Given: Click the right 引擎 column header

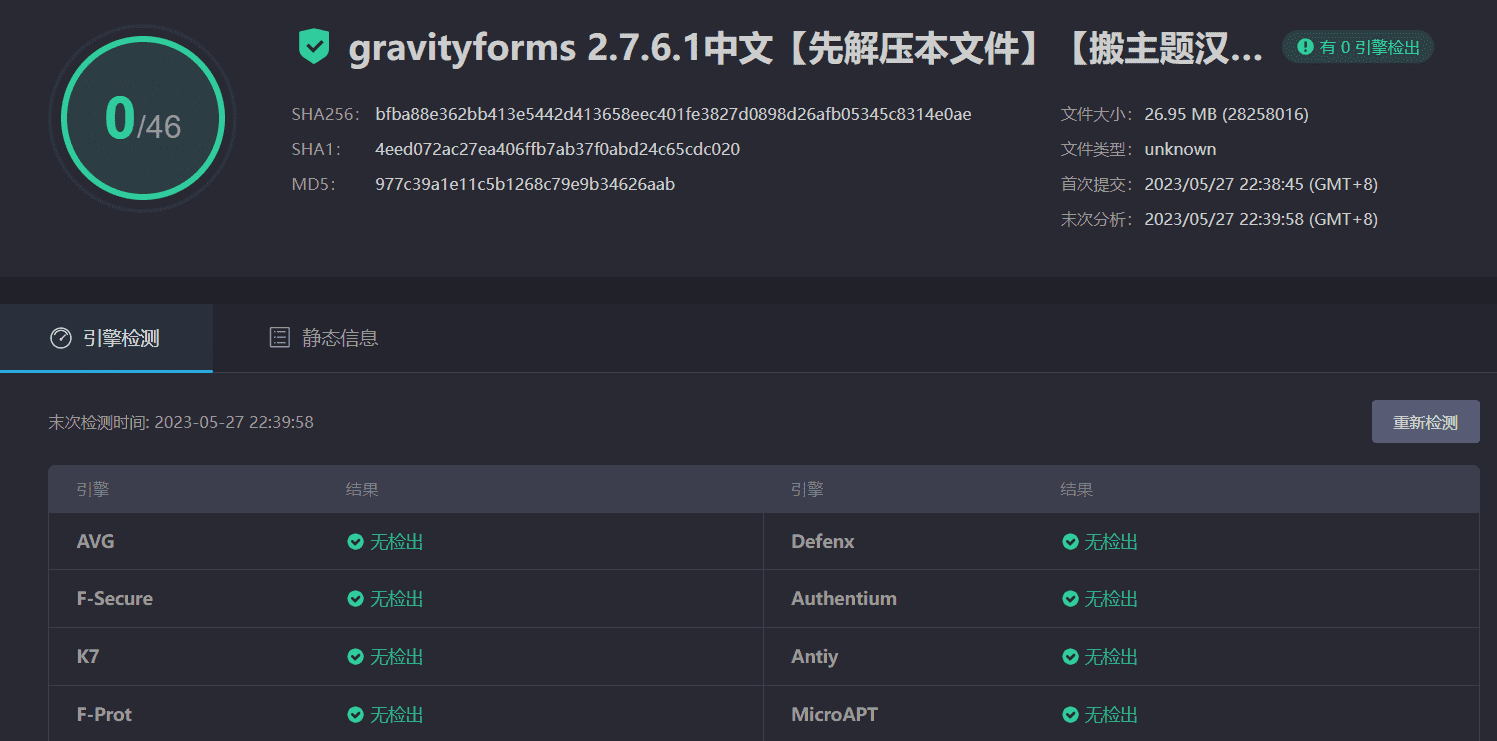Looking at the screenshot, I should tap(807, 490).
